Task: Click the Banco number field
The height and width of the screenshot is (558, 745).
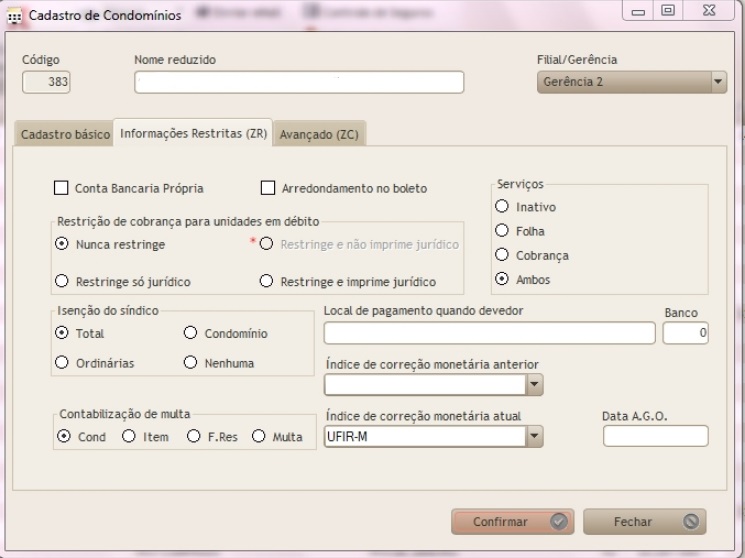Action: [686, 333]
